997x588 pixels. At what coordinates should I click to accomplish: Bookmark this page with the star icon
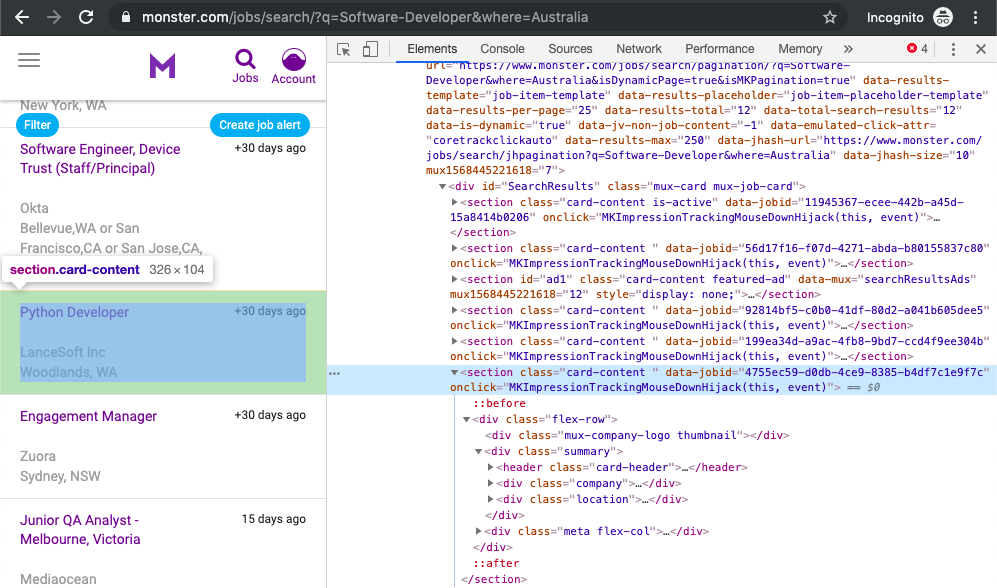point(830,17)
